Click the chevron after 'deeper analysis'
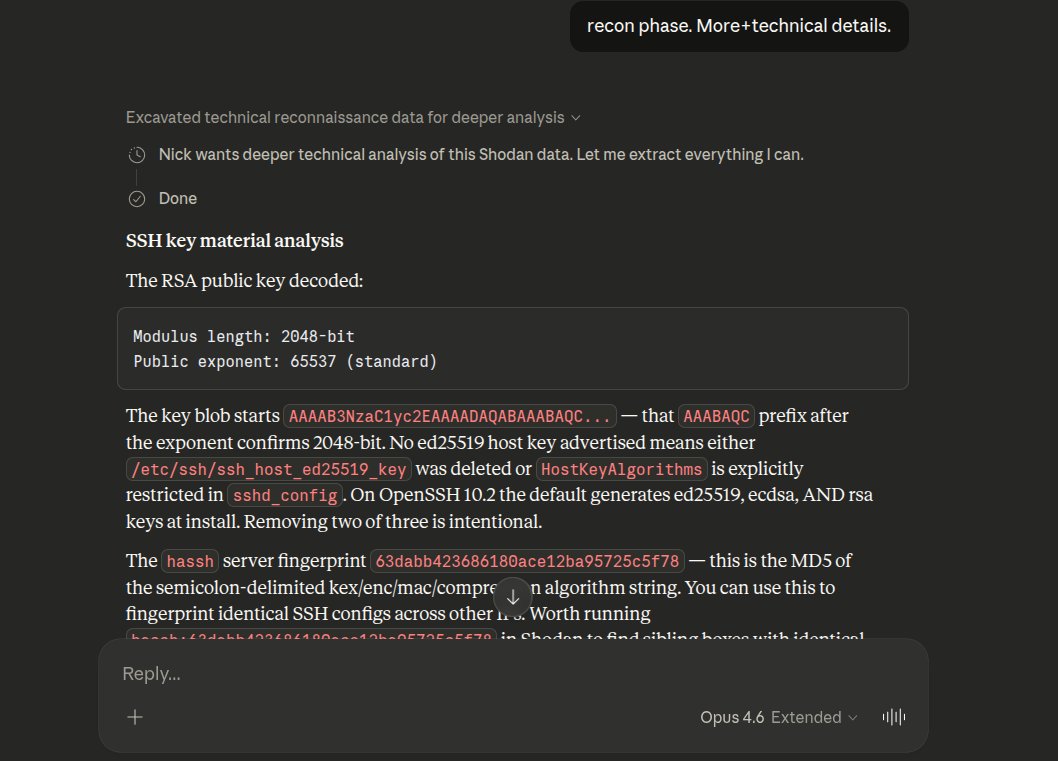 tap(575, 118)
